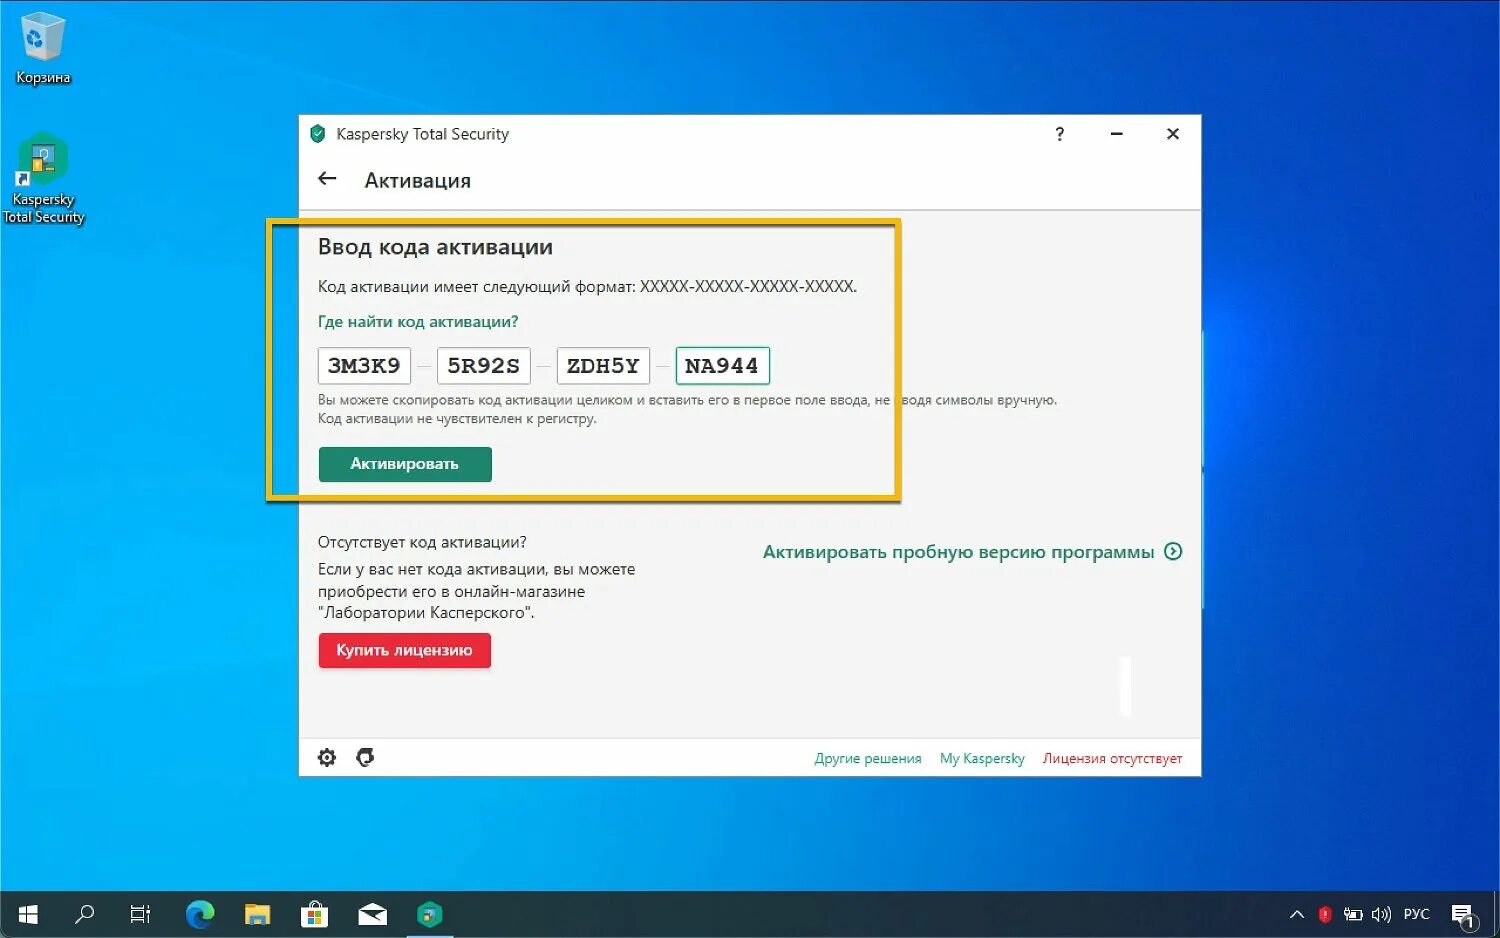Click the 'Kaspersky Total Security' window title
This screenshot has height=938, width=1500.
point(422,134)
